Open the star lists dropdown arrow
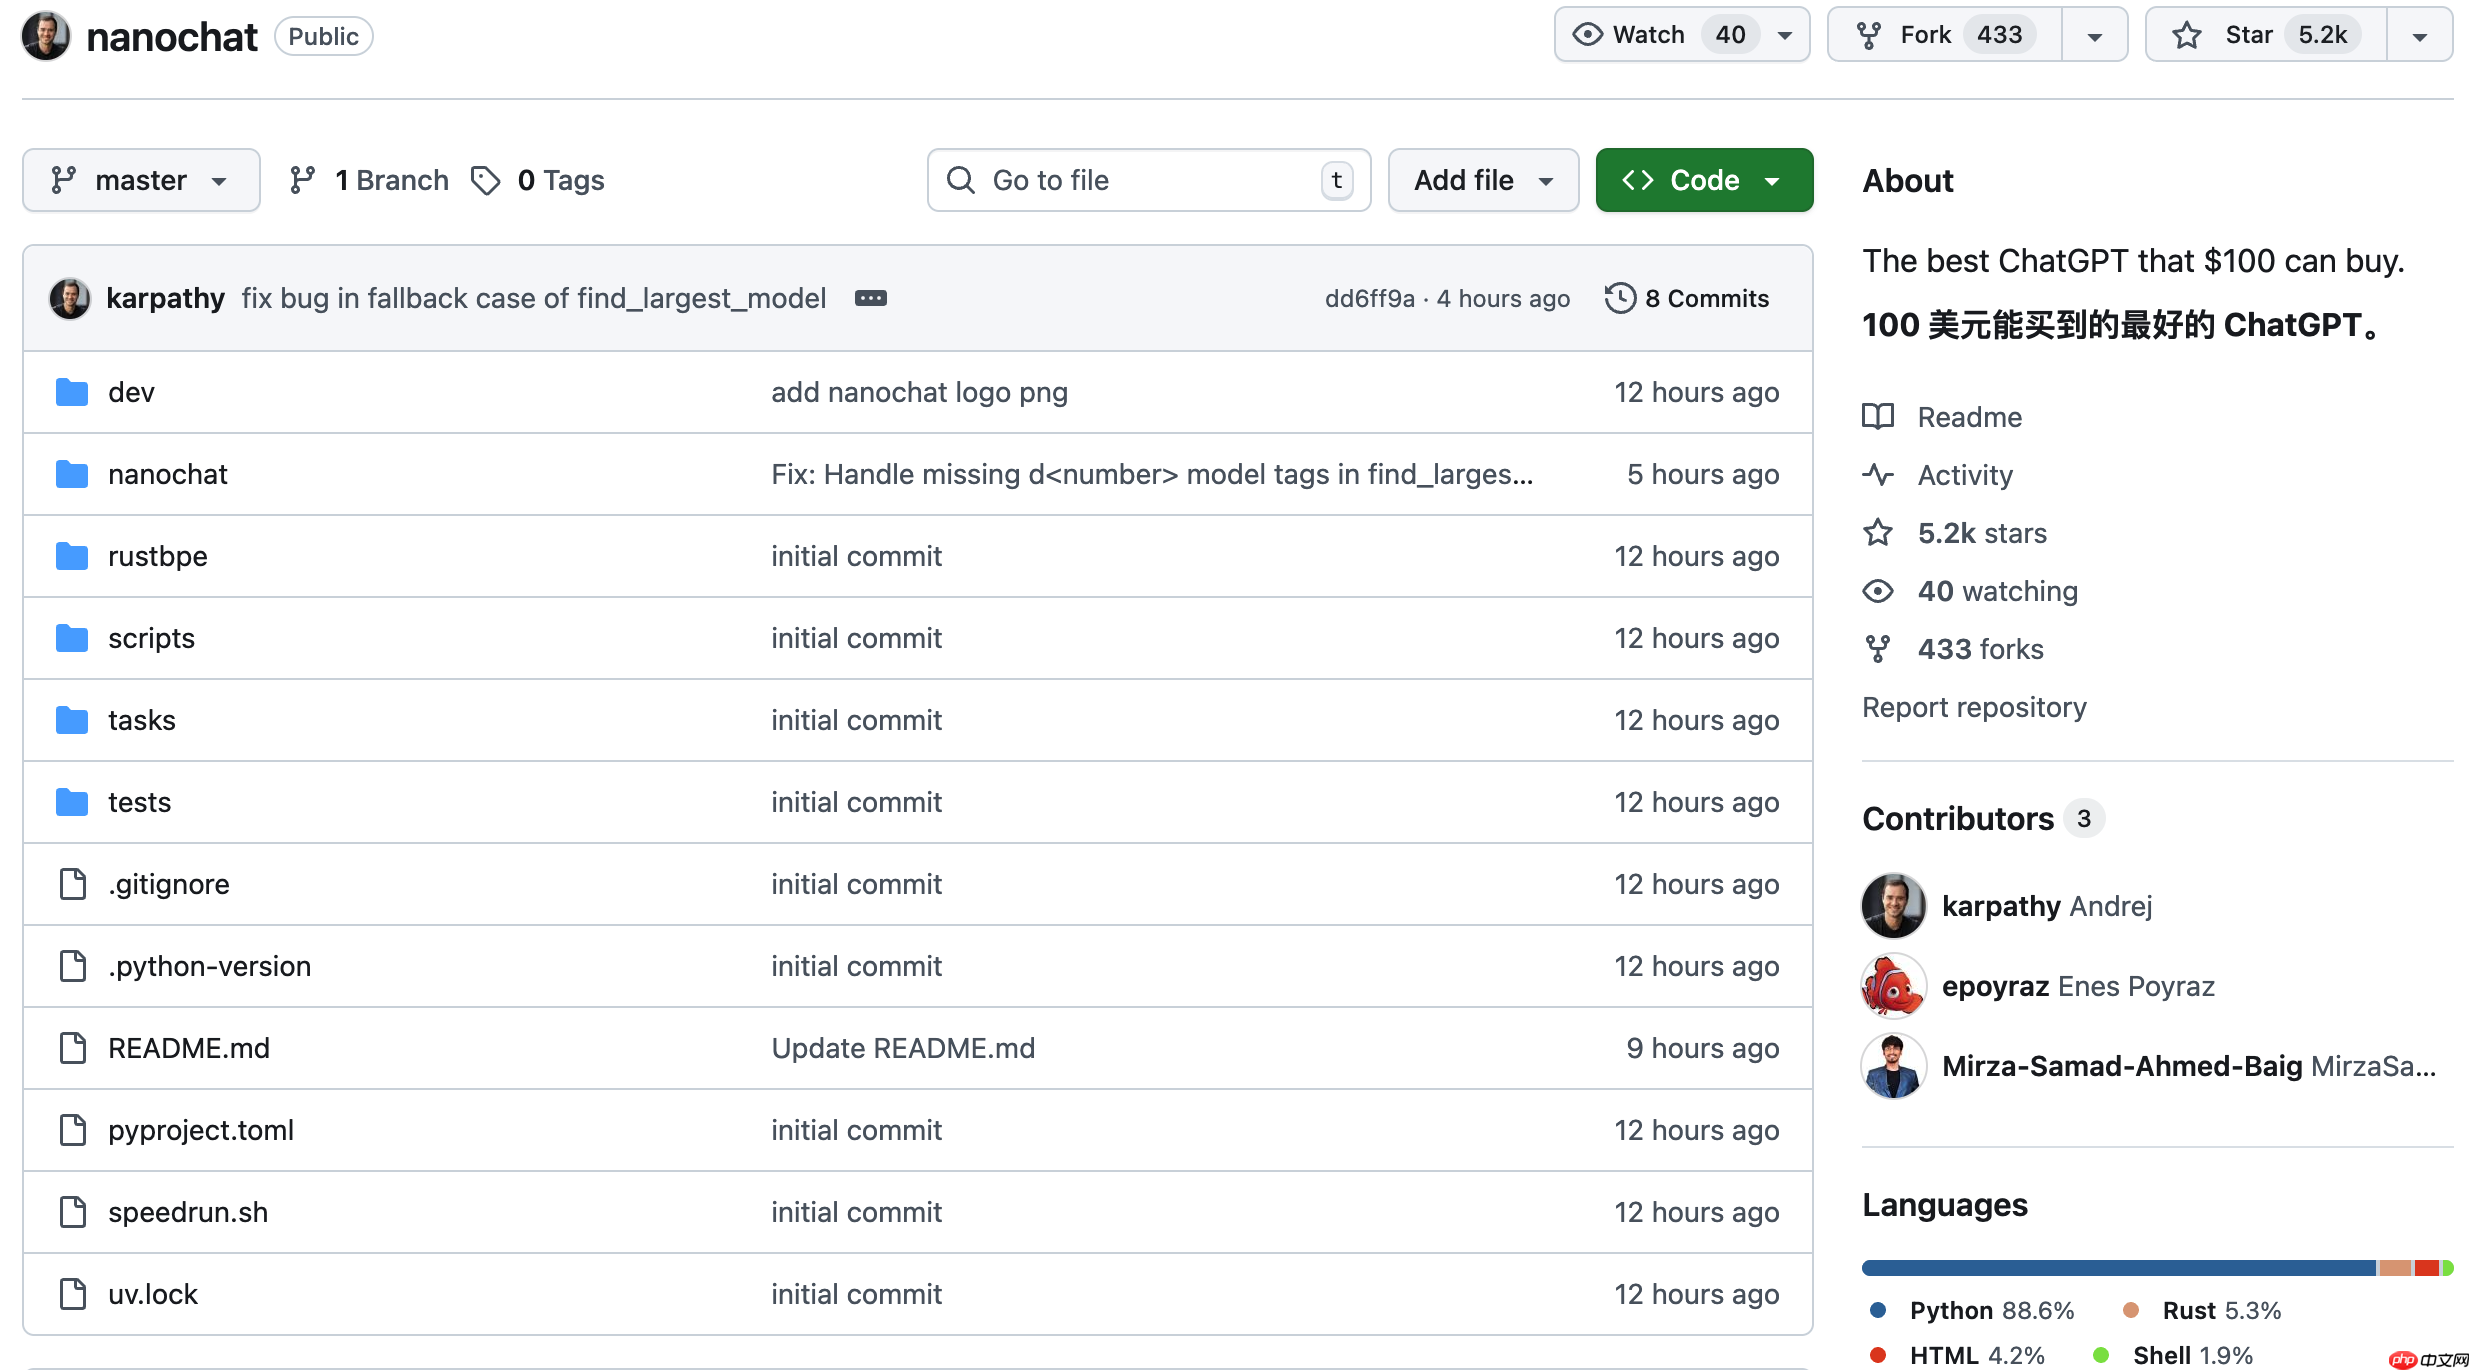Screen dimensions: 2470x1370 (x=2419, y=35)
